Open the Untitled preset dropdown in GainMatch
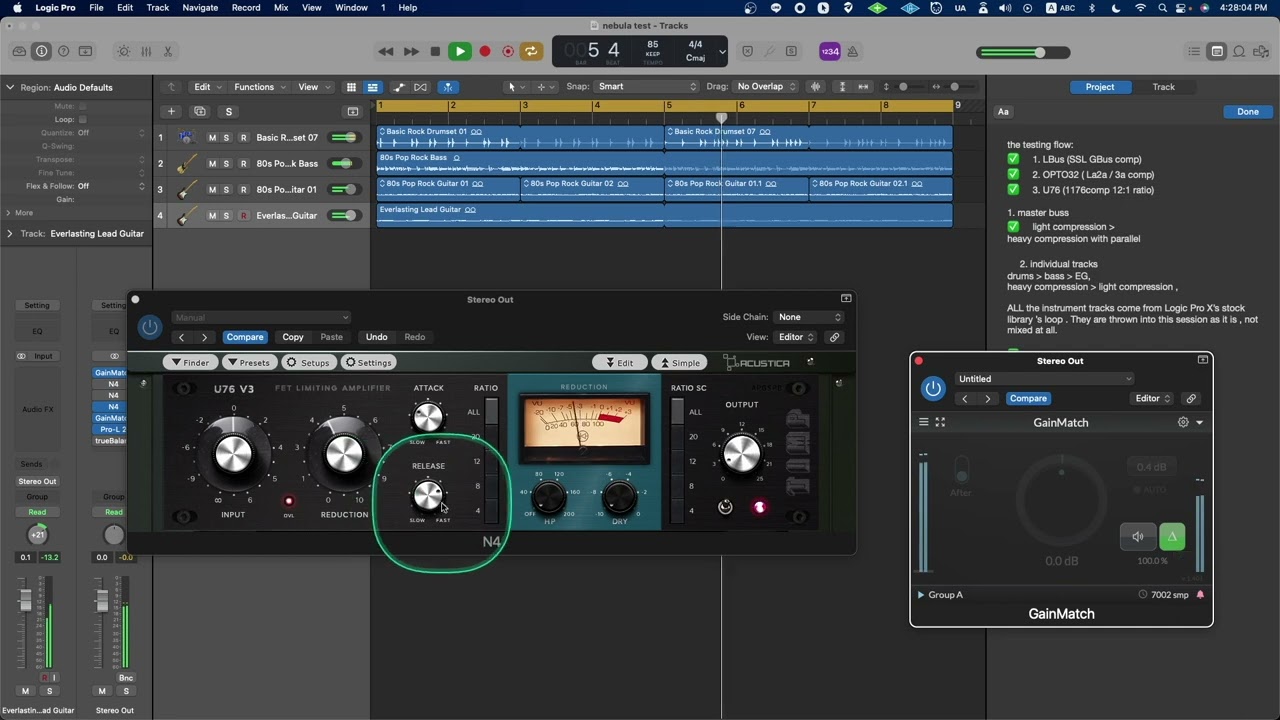This screenshot has width=1280, height=720. (1044, 379)
